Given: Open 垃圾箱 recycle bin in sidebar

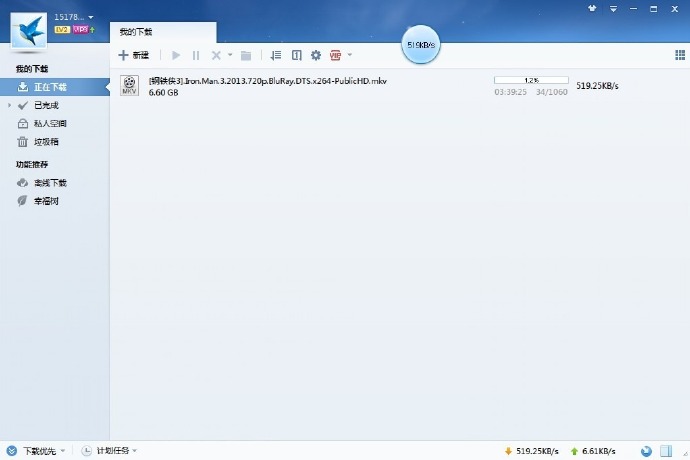Looking at the screenshot, I should [x=45, y=142].
